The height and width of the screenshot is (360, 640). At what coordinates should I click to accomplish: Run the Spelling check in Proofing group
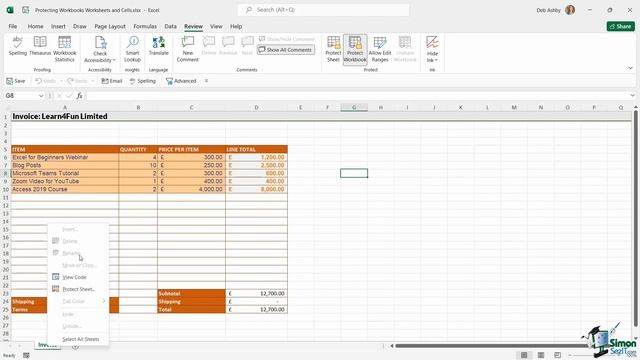point(18,46)
